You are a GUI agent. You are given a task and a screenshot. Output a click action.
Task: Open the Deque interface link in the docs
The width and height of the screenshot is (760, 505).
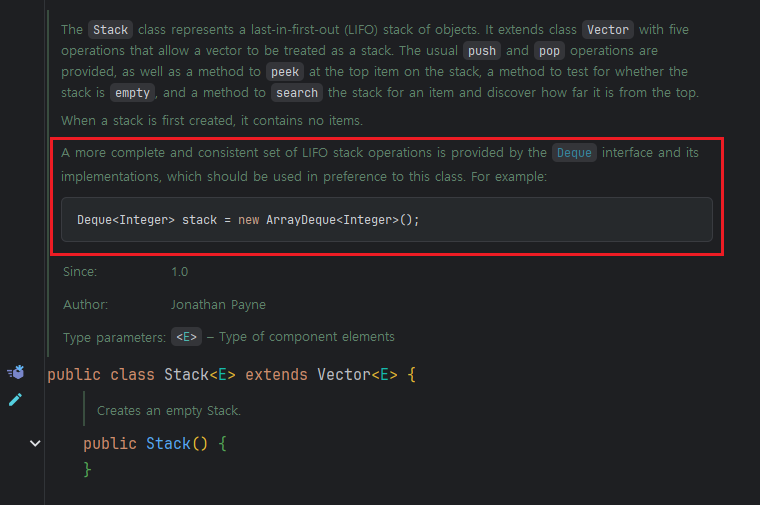tap(574, 153)
